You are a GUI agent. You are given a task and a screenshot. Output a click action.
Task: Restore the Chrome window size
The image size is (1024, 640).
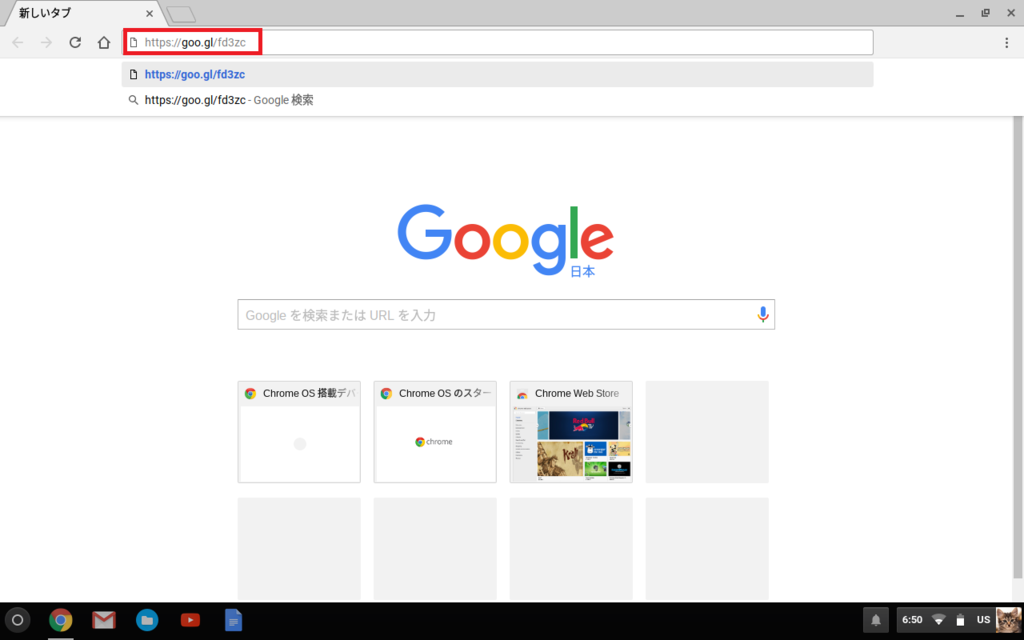tap(985, 13)
